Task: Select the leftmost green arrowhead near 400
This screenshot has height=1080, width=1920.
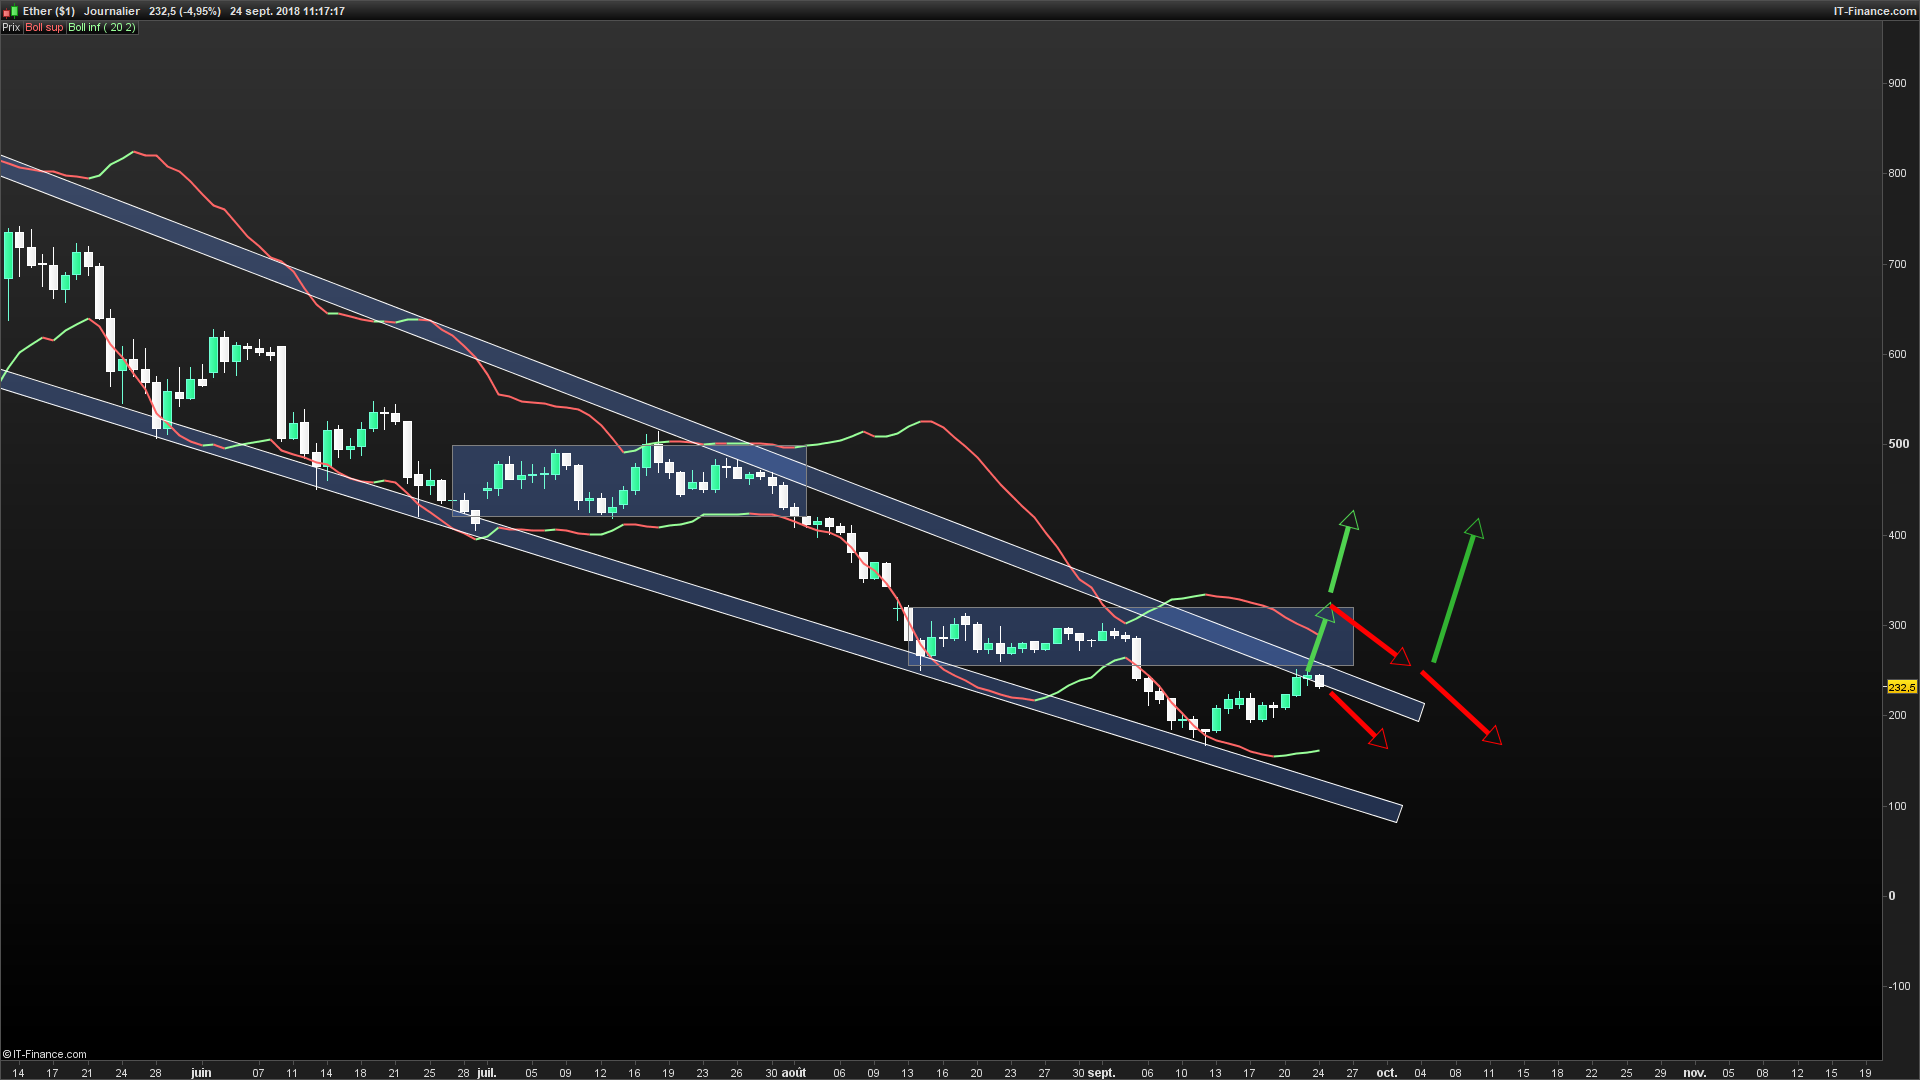Action: [x=1350, y=520]
